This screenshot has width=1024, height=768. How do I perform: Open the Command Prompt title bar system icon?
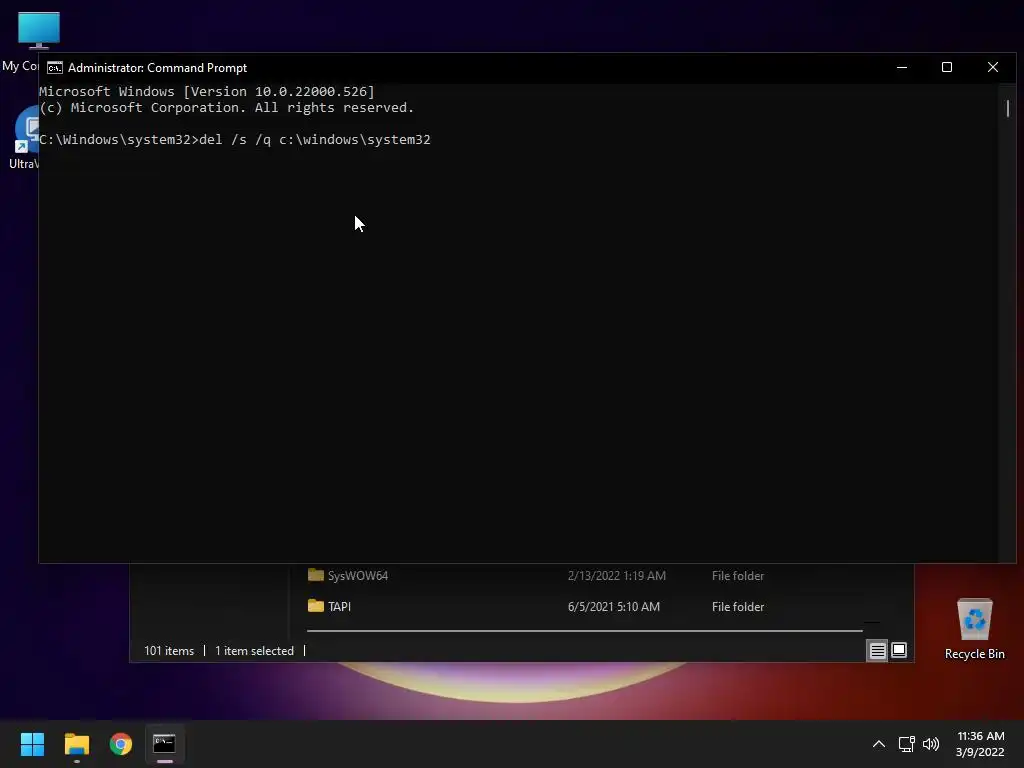point(55,68)
